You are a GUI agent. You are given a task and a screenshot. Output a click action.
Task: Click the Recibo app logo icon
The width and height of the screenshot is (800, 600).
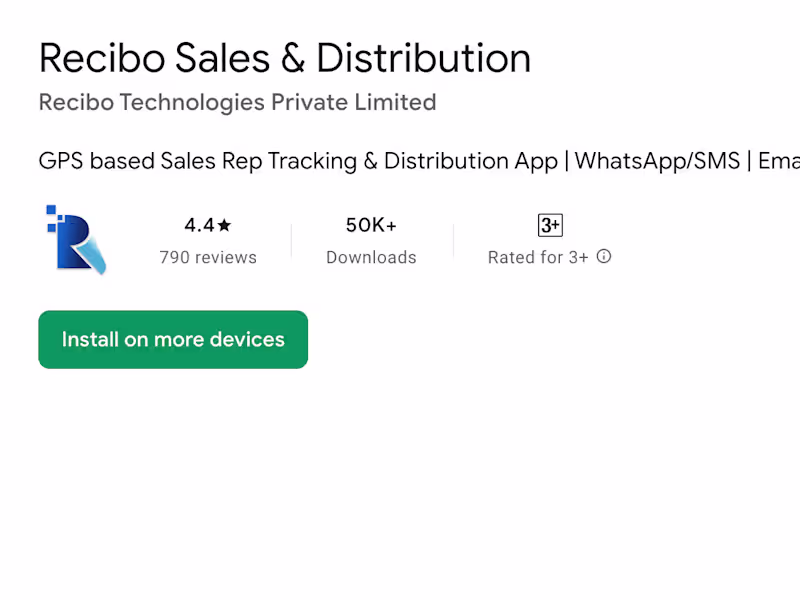tap(77, 240)
